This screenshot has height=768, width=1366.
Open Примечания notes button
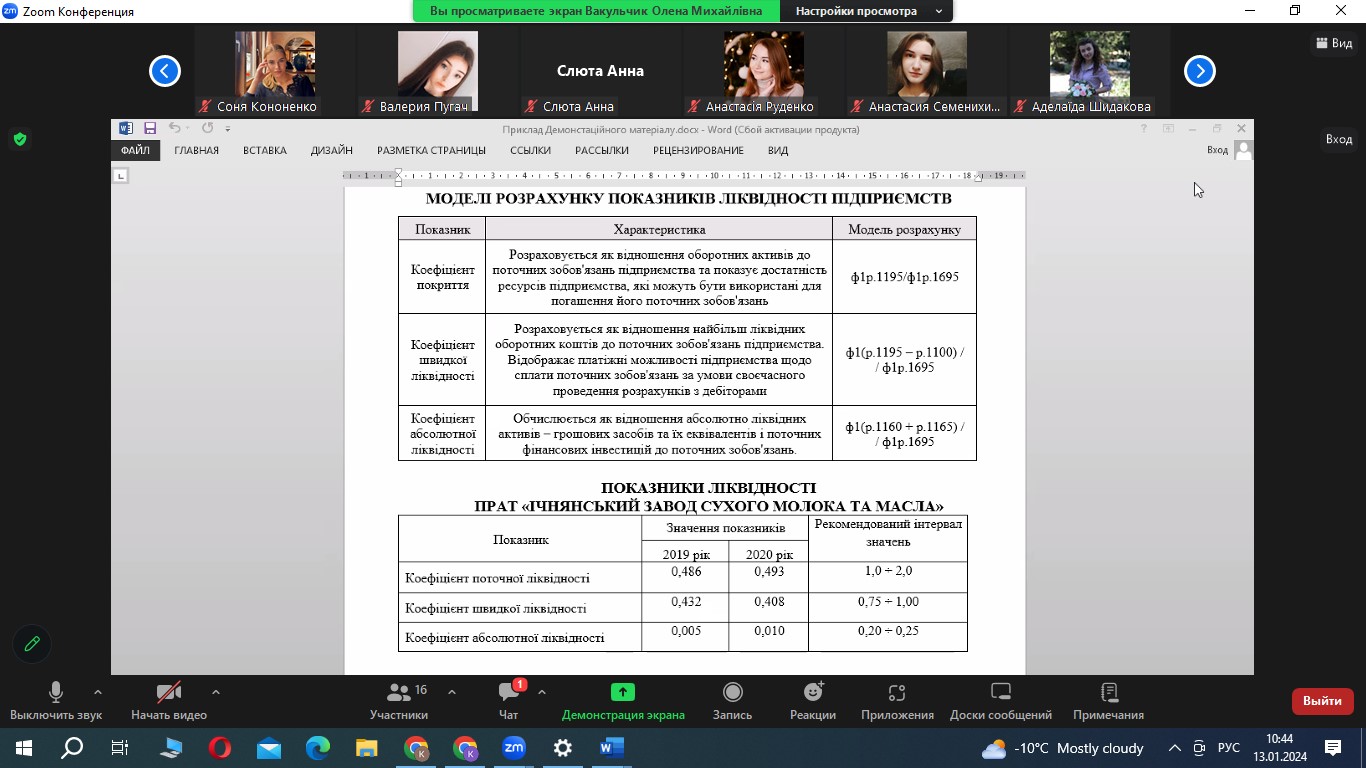point(1108,701)
